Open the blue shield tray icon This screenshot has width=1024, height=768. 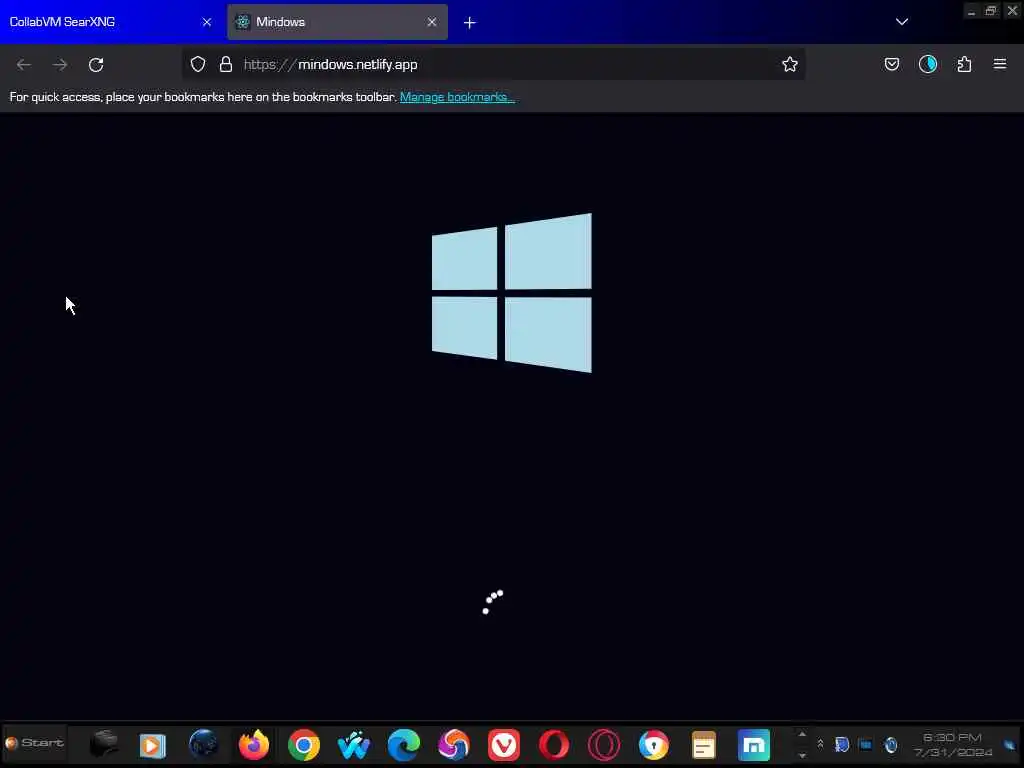(842, 744)
